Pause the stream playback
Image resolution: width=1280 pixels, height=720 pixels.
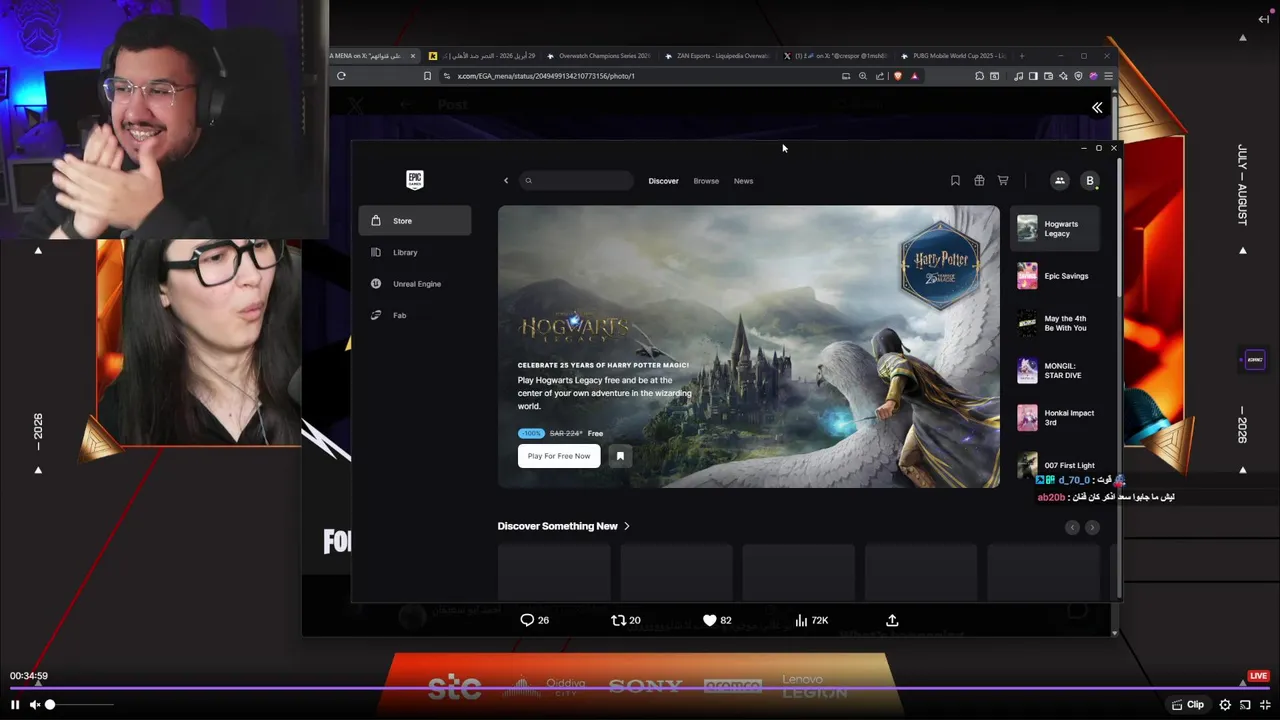click(15, 705)
